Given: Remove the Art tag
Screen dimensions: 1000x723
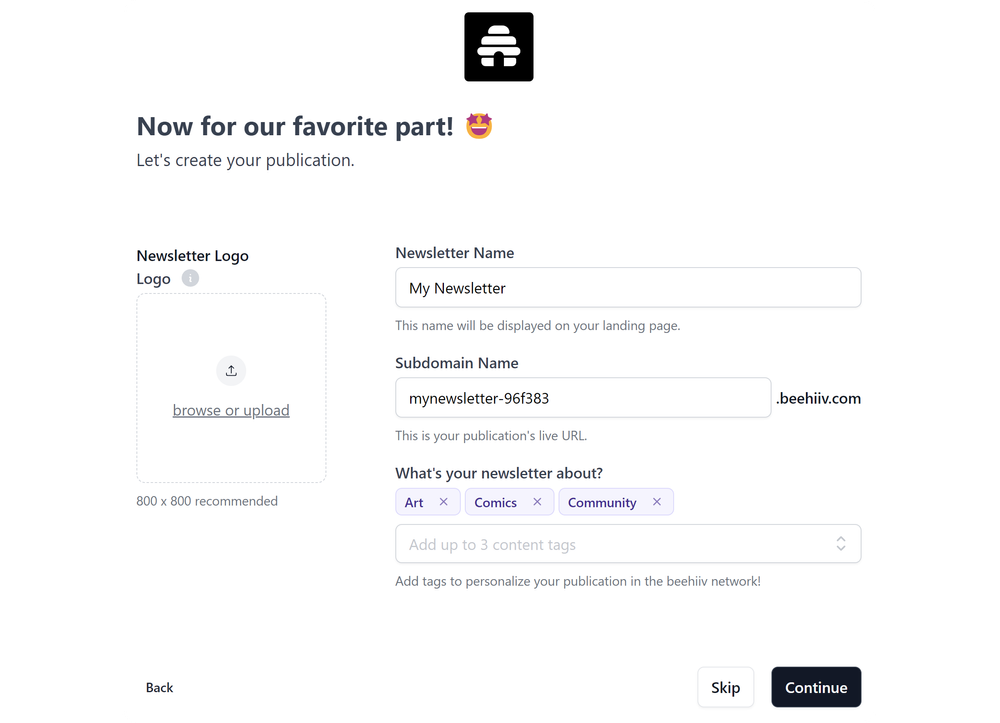Looking at the screenshot, I should pyautogui.click(x=446, y=501).
